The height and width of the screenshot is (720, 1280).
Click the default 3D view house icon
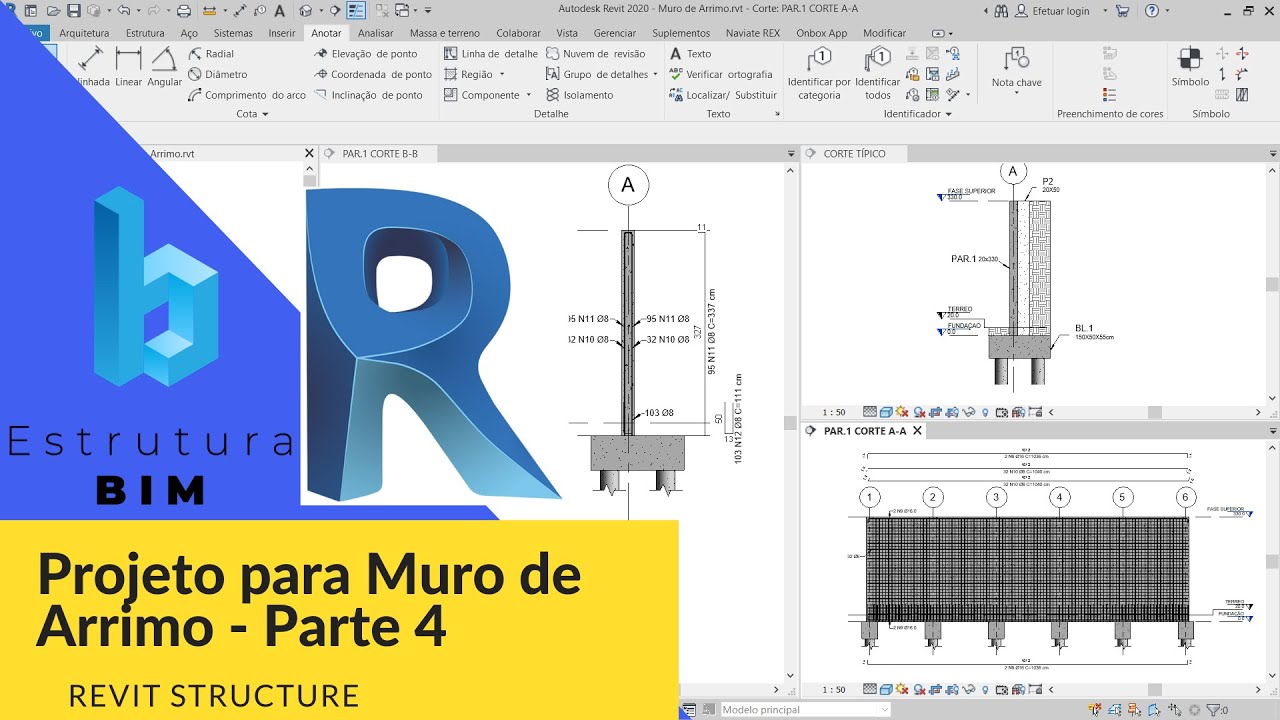[x=305, y=11]
